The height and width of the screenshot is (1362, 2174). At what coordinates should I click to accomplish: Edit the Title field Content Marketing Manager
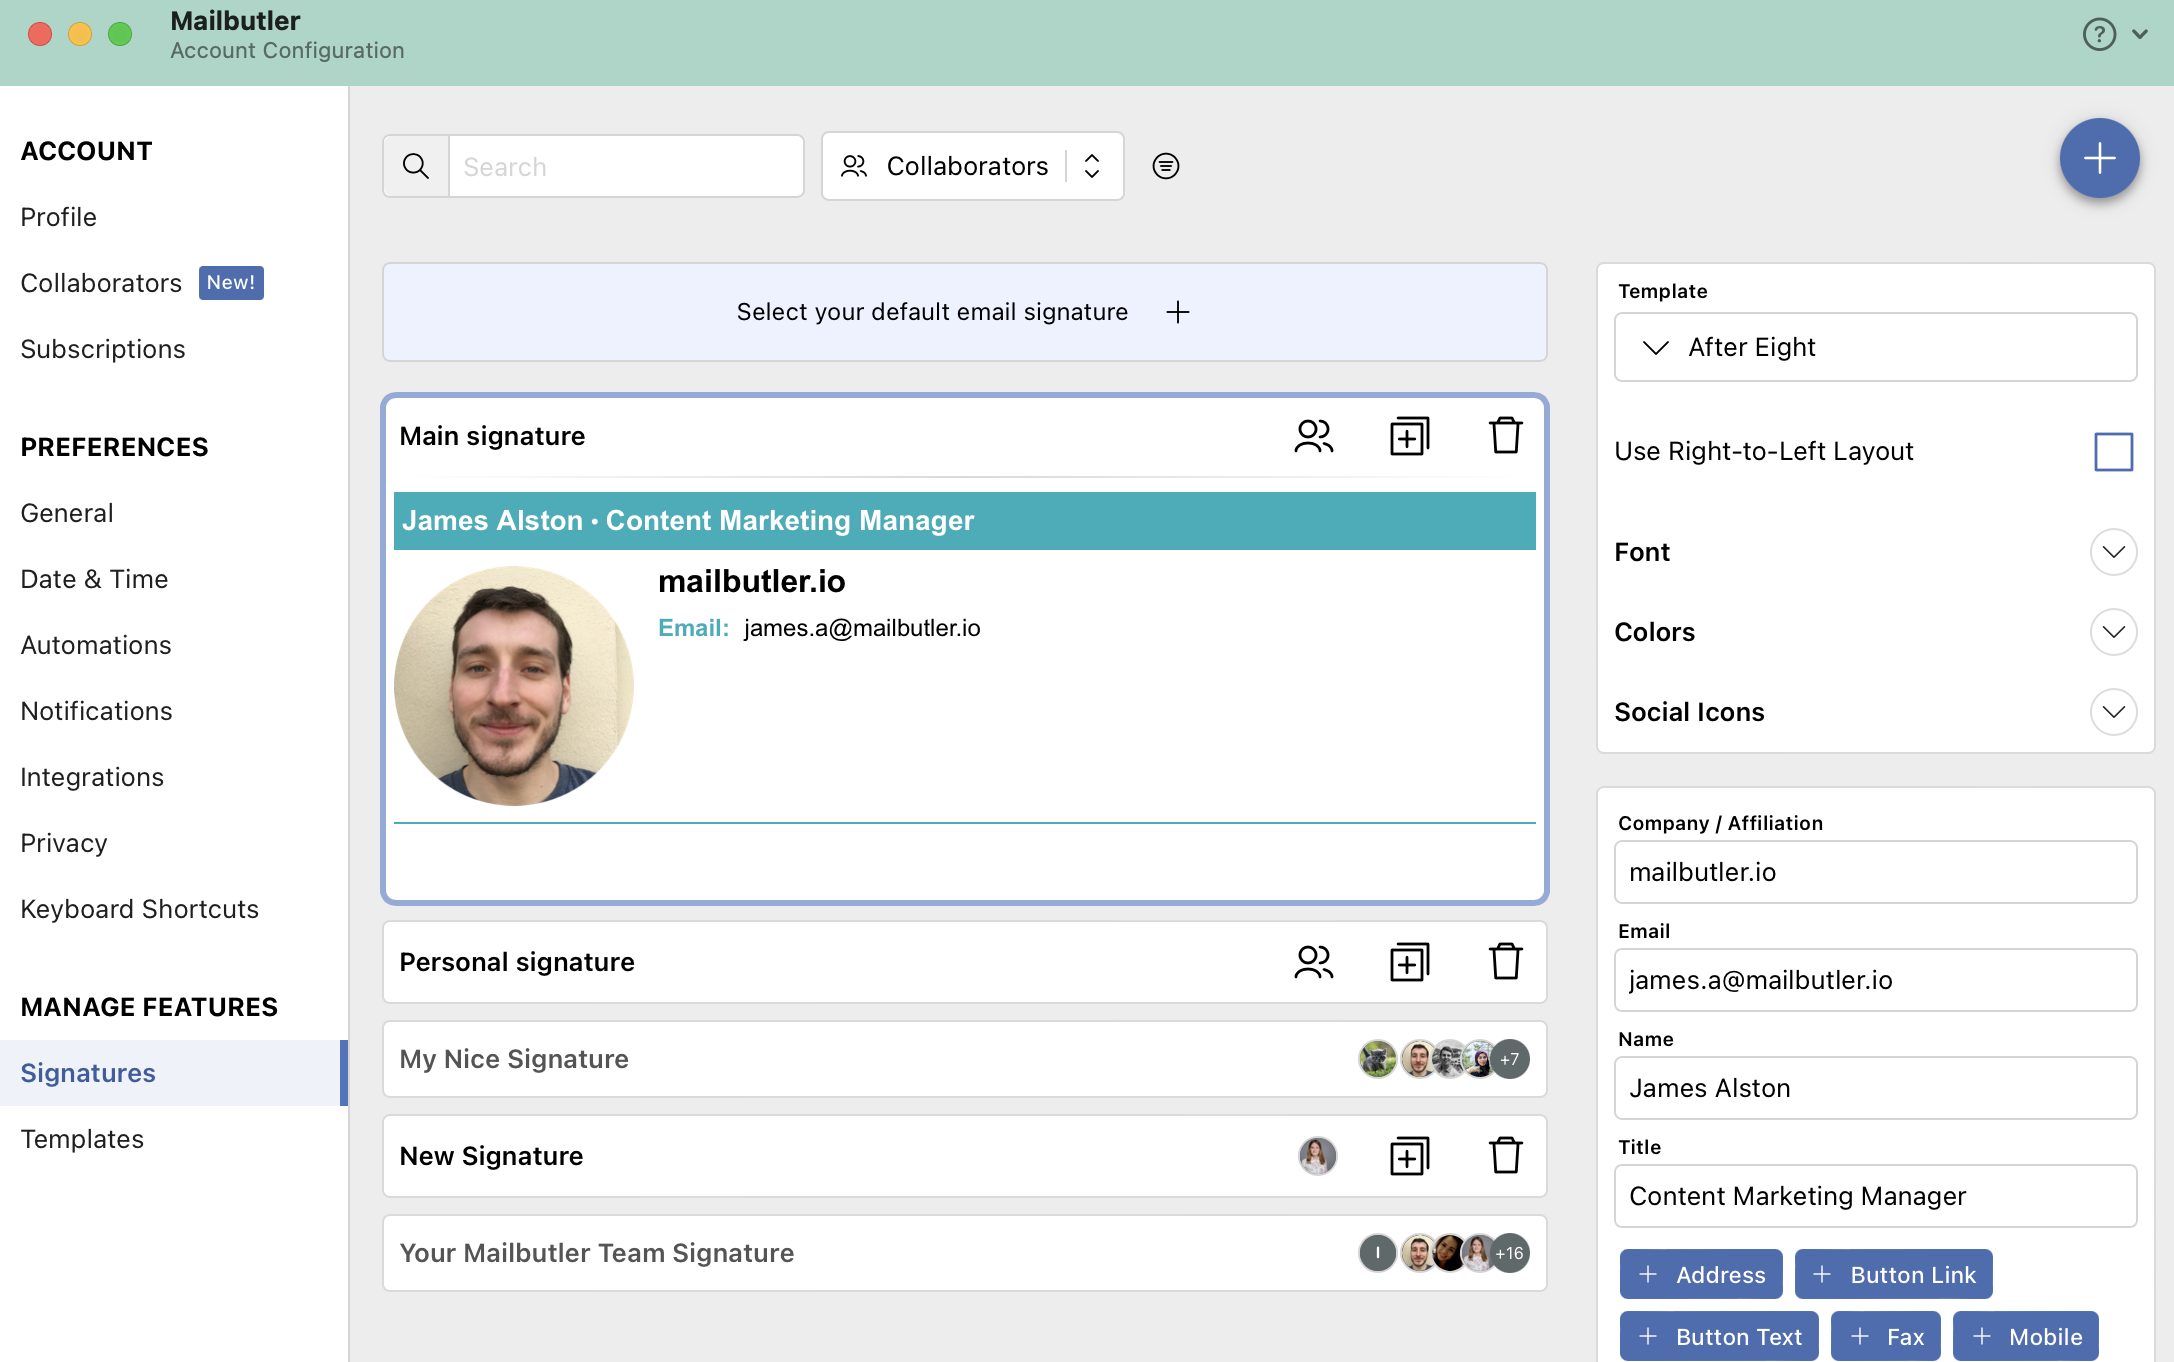pos(1875,1196)
